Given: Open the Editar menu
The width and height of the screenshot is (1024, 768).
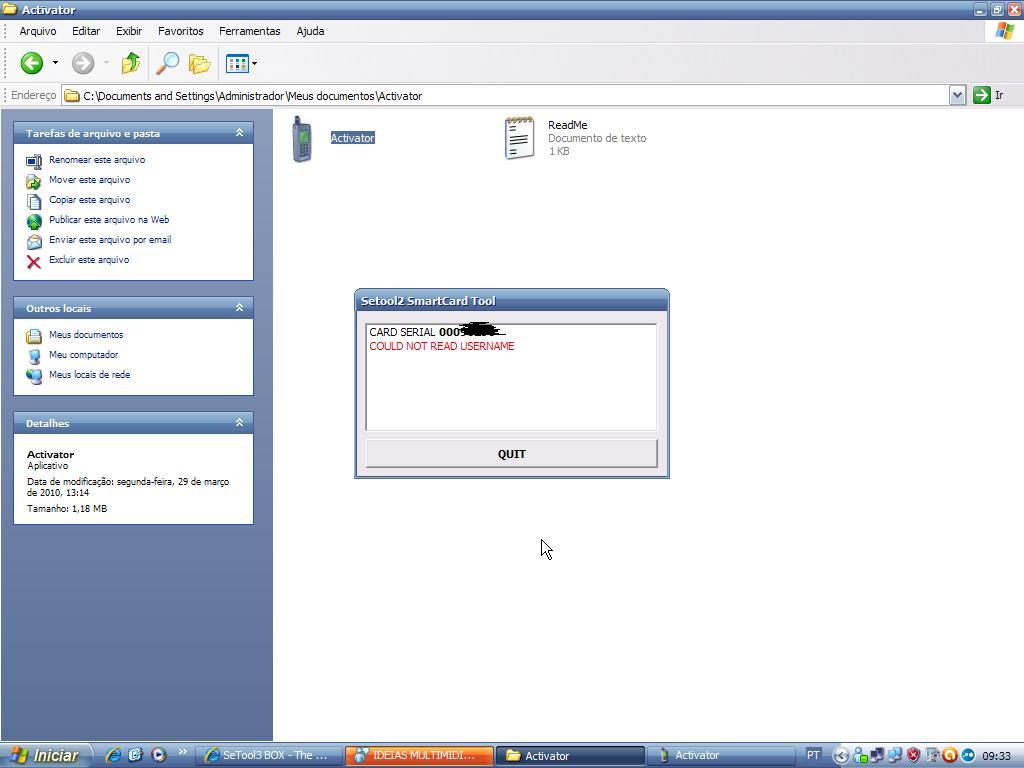Looking at the screenshot, I should point(86,31).
